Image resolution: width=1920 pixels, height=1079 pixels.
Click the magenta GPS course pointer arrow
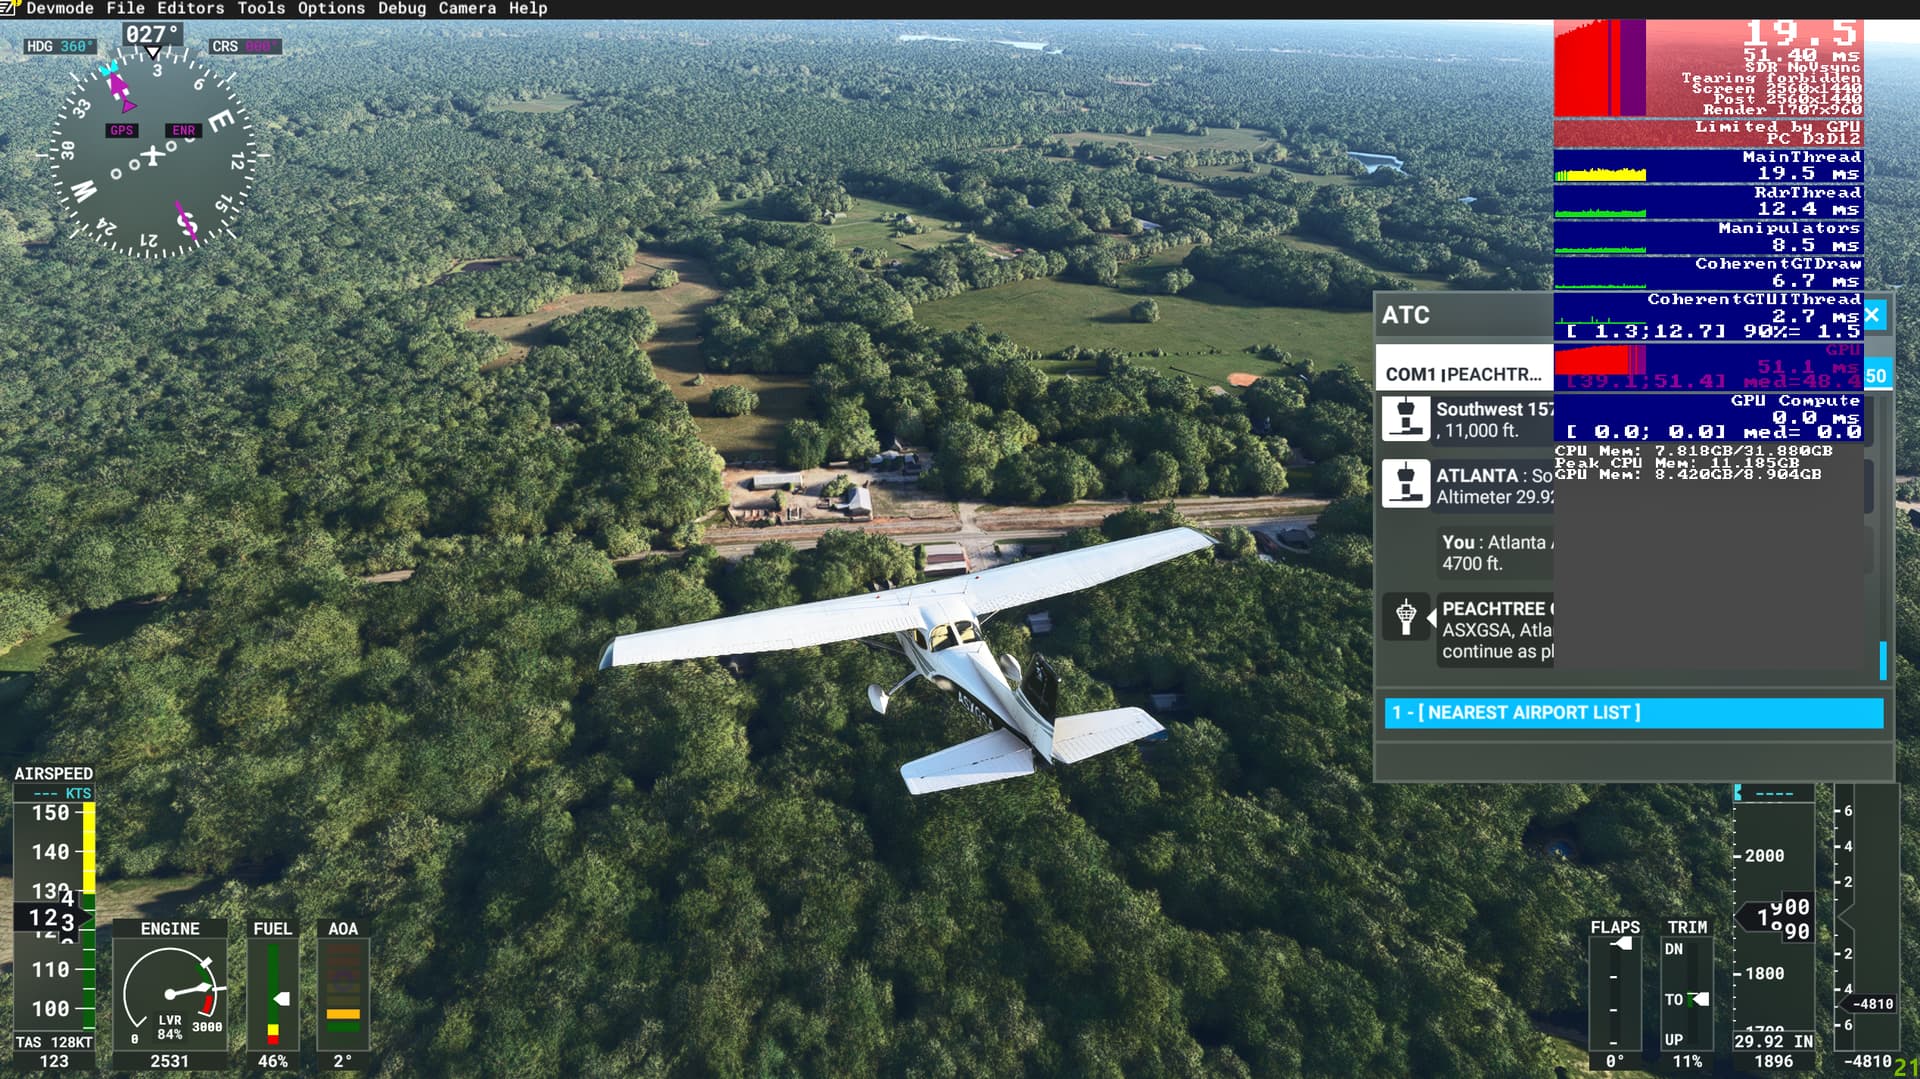pyautogui.click(x=122, y=92)
